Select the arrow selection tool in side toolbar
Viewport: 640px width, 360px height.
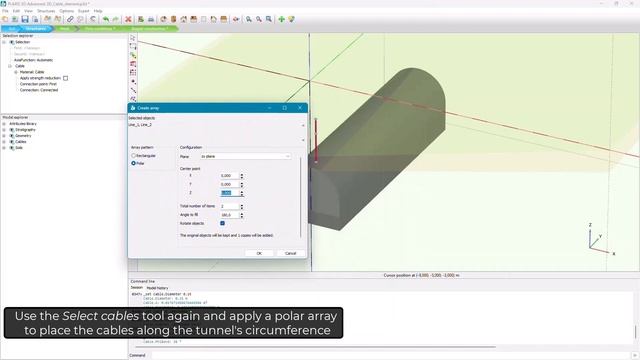pos(133,38)
